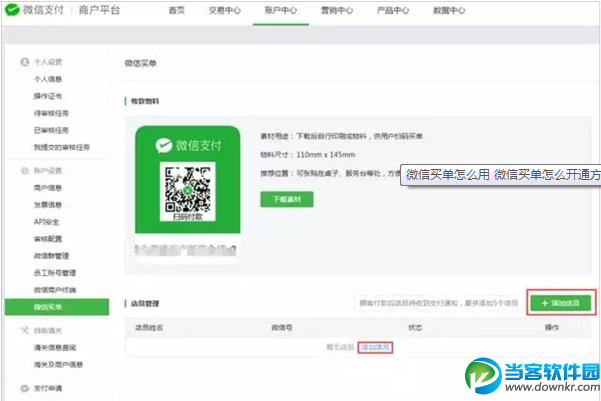Screen dimensions: 601x401
Task: Open the 数据中心 tab
Action: tap(449, 11)
